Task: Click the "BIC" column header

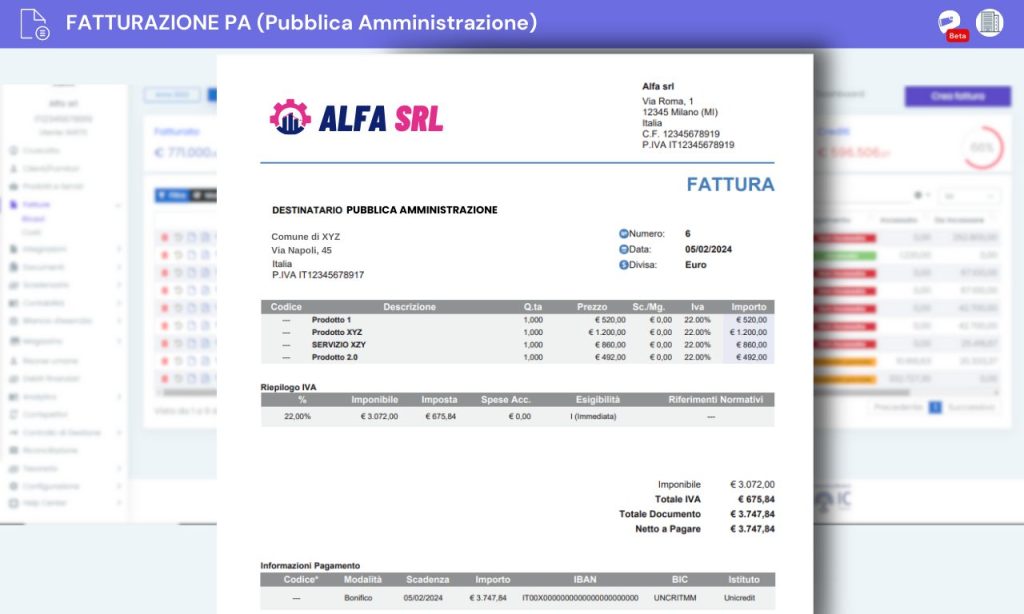Action: [679, 579]
